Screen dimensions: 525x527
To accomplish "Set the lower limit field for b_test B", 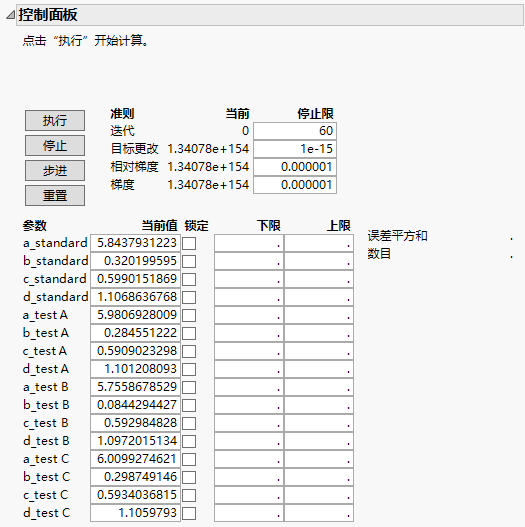I will click(249, 405).
